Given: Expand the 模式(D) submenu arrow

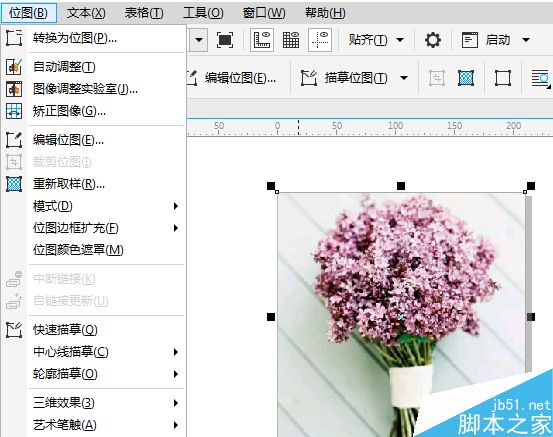Looking at the screenshot, I should pyautogui.click(x=176, y=206).
